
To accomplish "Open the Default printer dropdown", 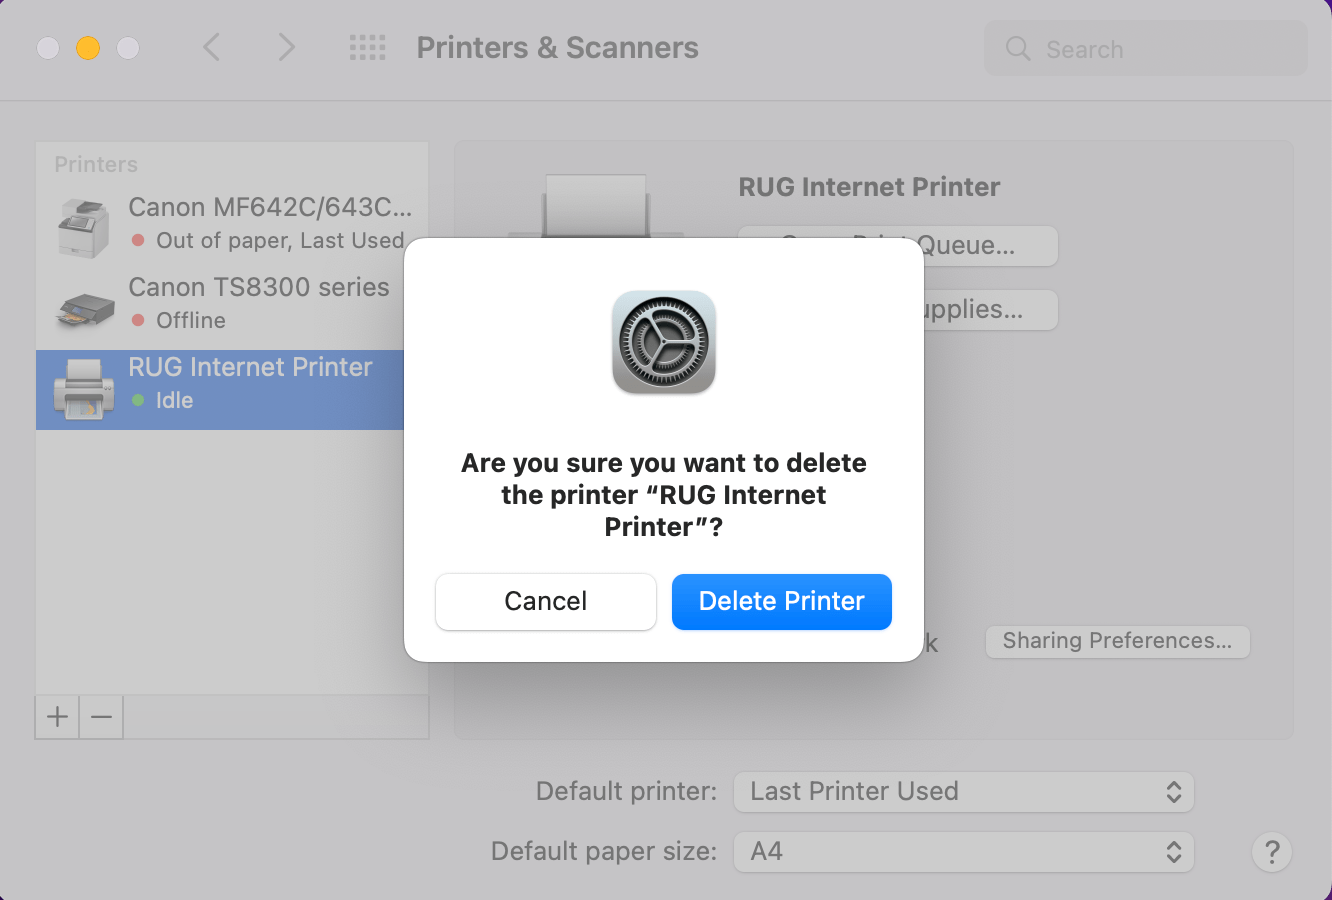I will [x=963, y=791].
